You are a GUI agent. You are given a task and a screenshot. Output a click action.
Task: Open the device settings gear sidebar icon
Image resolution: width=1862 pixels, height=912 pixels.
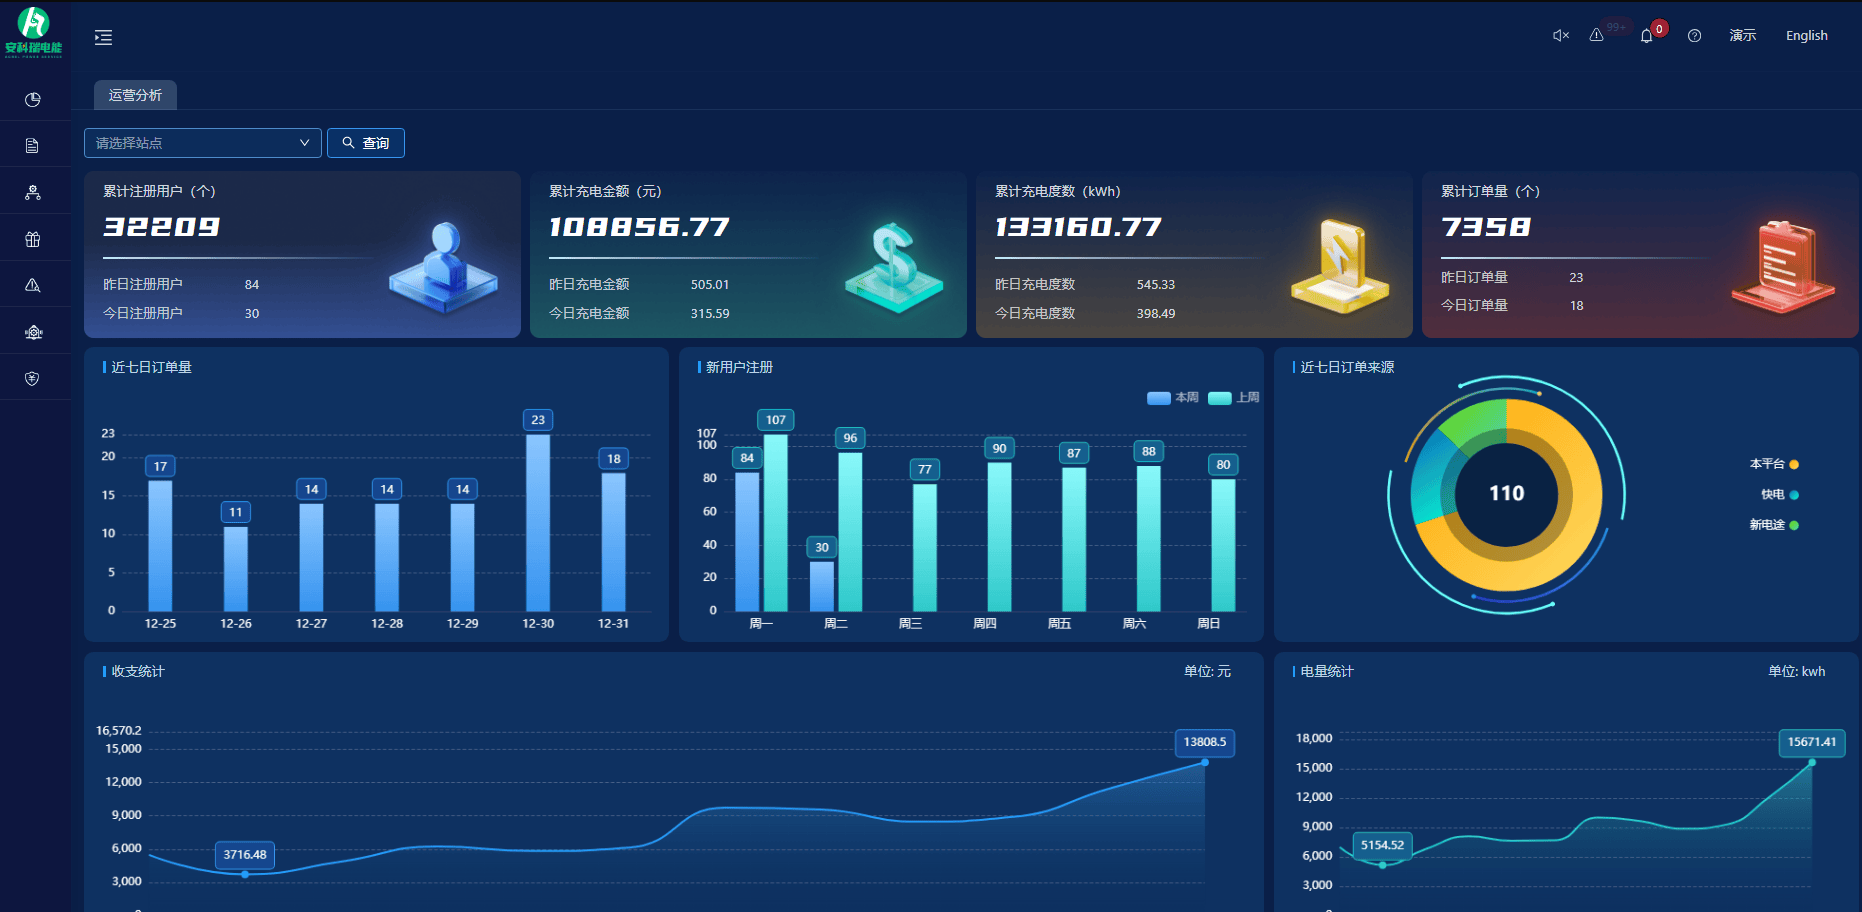pos(33,332)
